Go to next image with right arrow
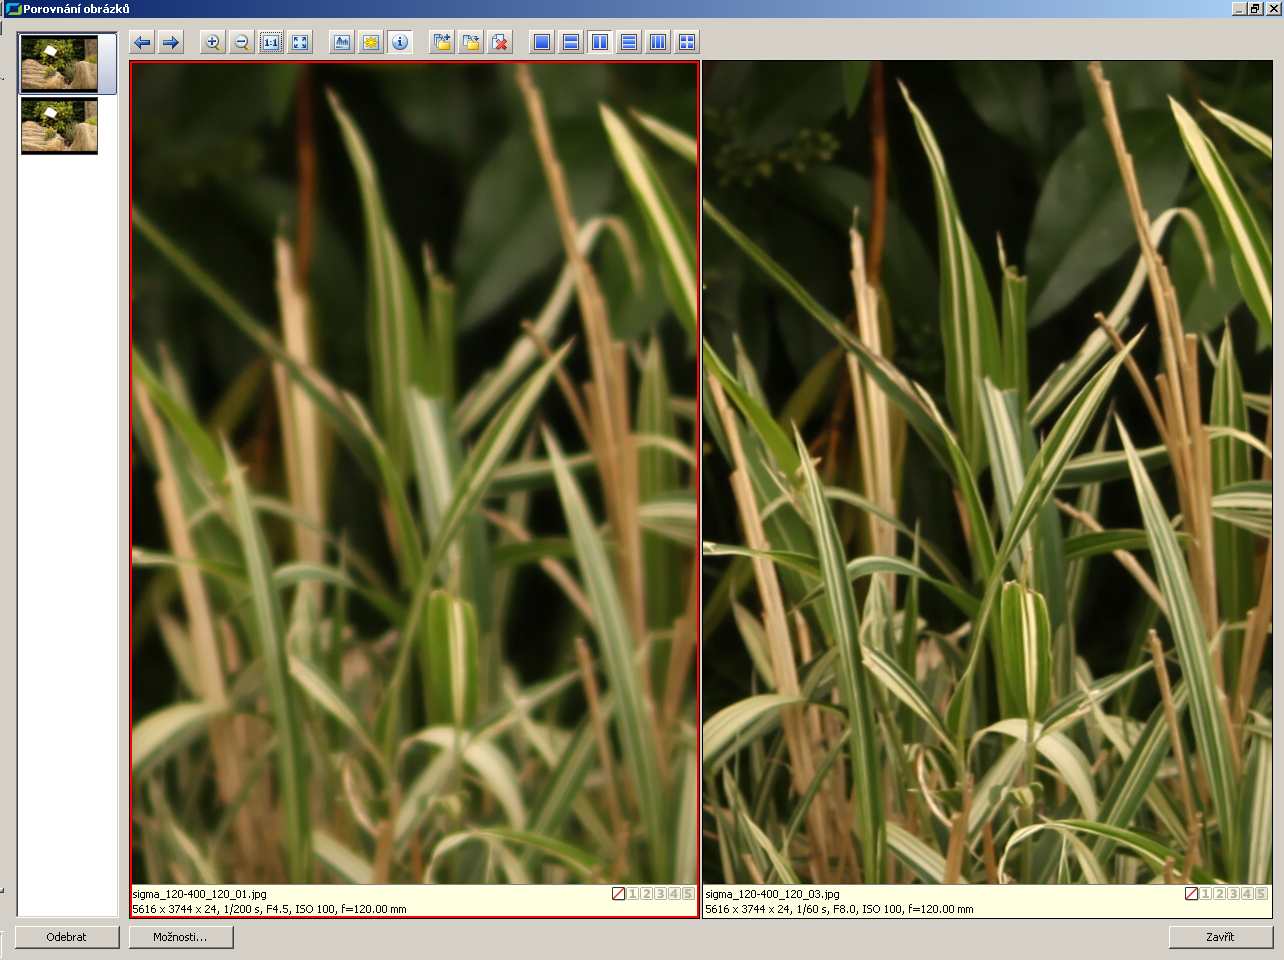 click(171, 42)
